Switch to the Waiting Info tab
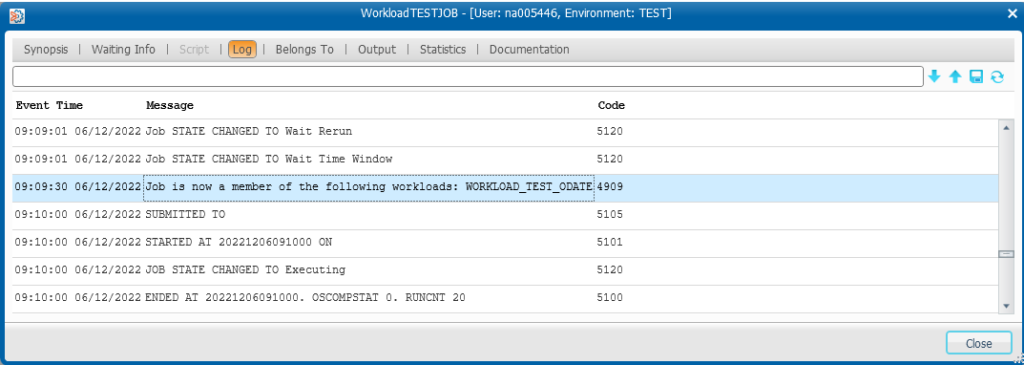1024x365 pixels. coord(123,50)
